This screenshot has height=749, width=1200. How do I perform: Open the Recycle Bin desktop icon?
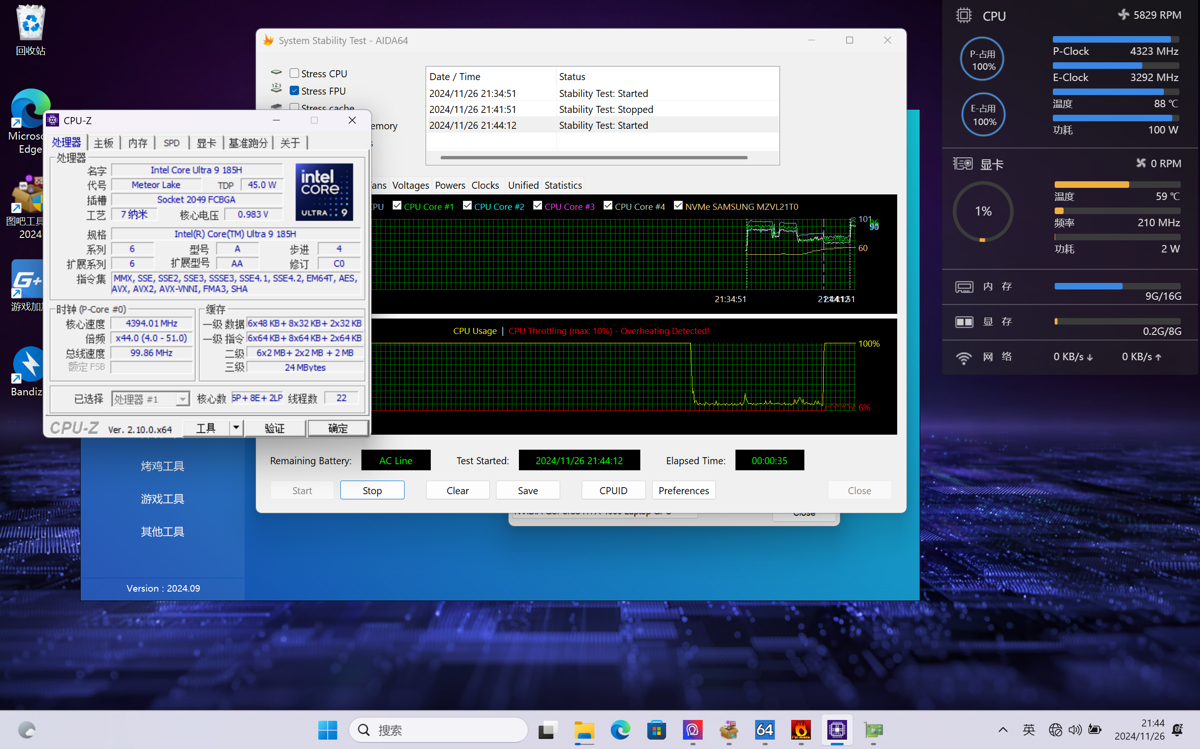click(x=30, y=30)
